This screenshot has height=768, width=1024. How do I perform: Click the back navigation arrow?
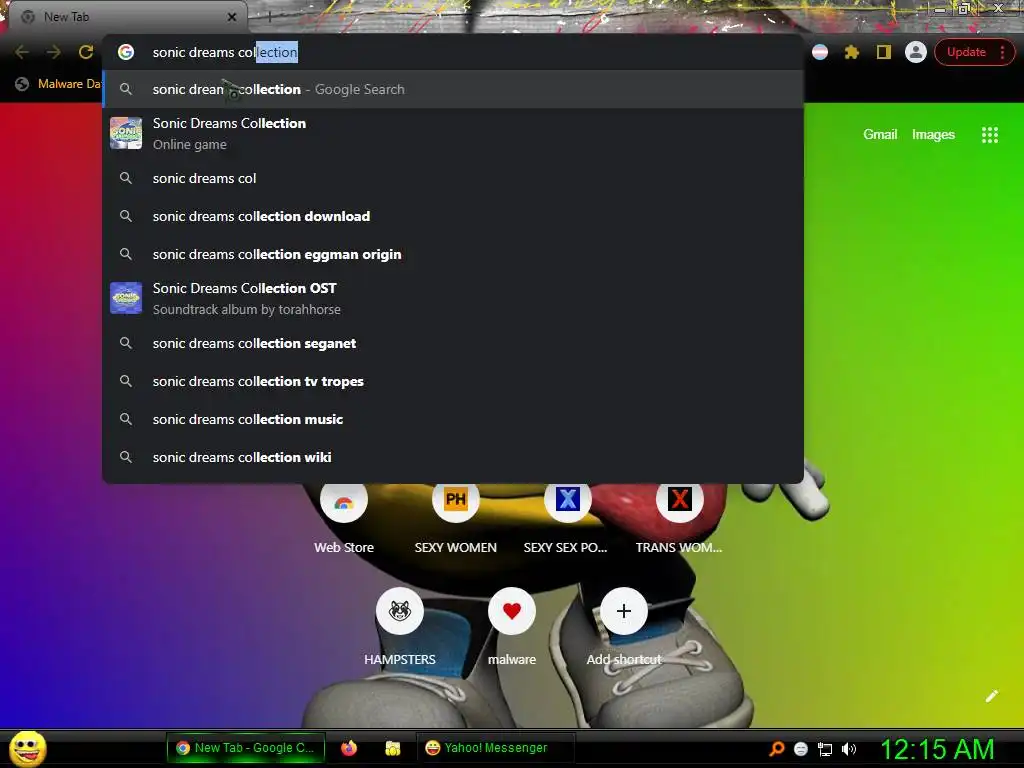point(22,52)
